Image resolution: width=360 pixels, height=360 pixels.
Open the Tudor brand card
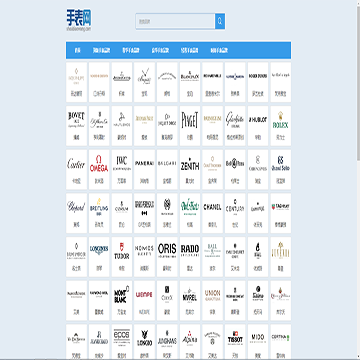[x=122, y=257]
